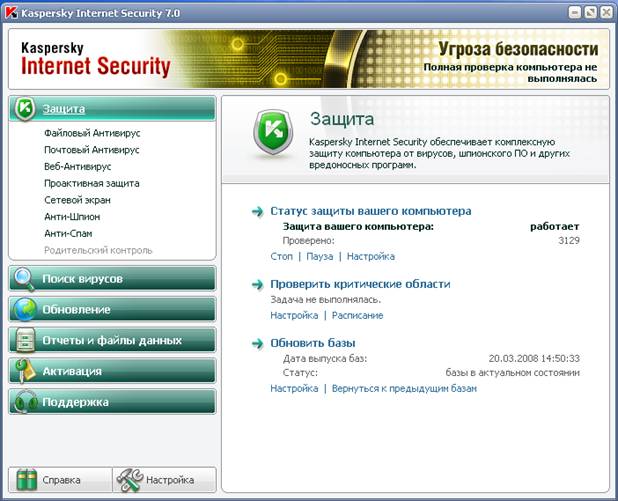Select Почтовый Антивирус component

[92, 150]
